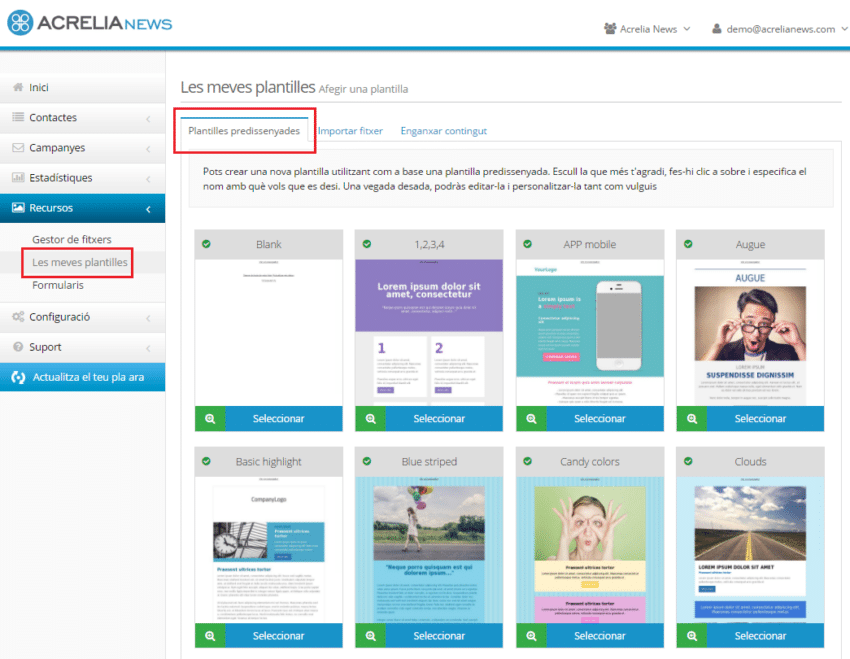Click the green check on Blank template
850x659 pixels.
click(207, 244)
